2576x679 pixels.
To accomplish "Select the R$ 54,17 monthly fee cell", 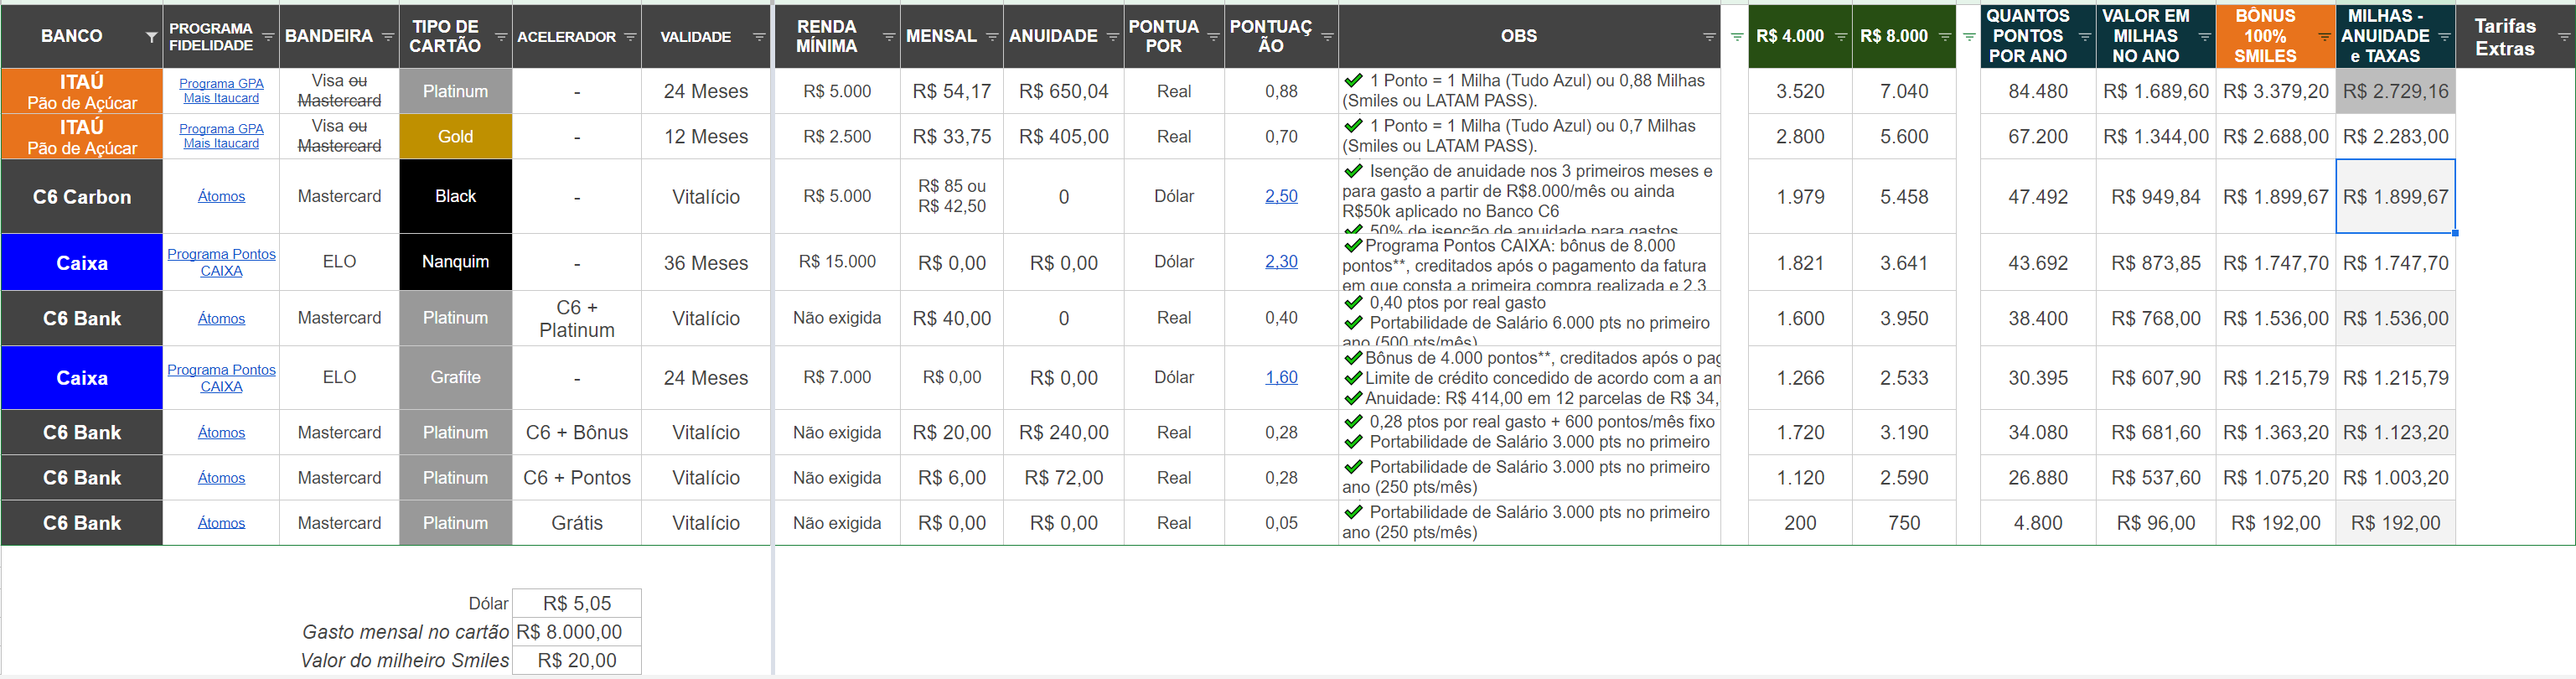I will pyautogui.click(x=952, y=91).
